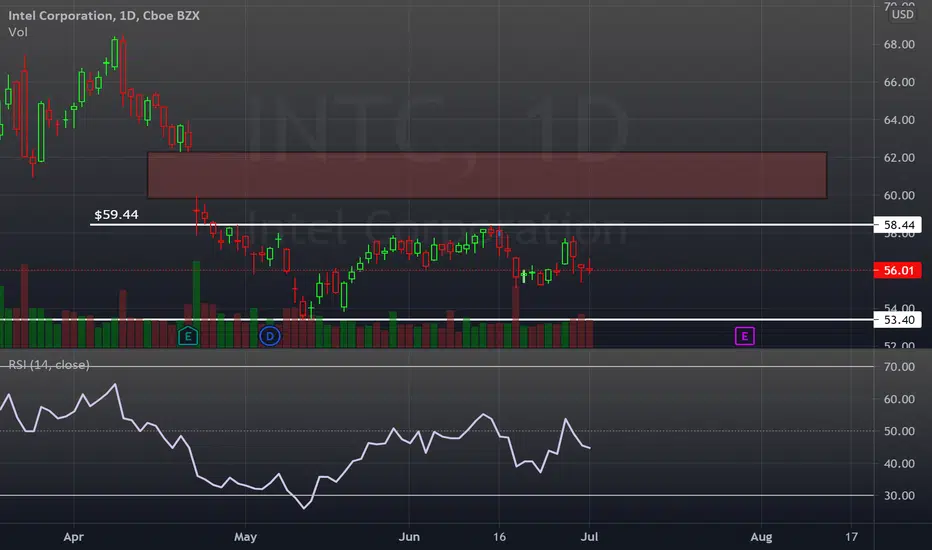The width and height of the screenshot is (932, 550).
Task: Click the 60.00 price scale label
Action: (x=899, y=195)
